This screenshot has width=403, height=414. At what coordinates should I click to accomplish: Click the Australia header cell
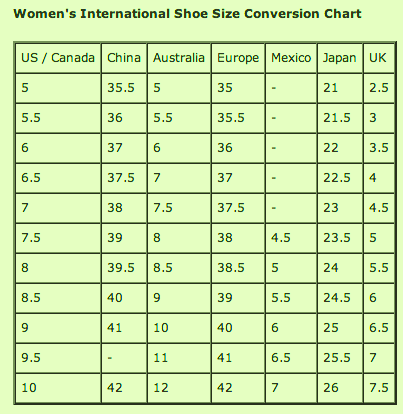click(x=179, y=58)
